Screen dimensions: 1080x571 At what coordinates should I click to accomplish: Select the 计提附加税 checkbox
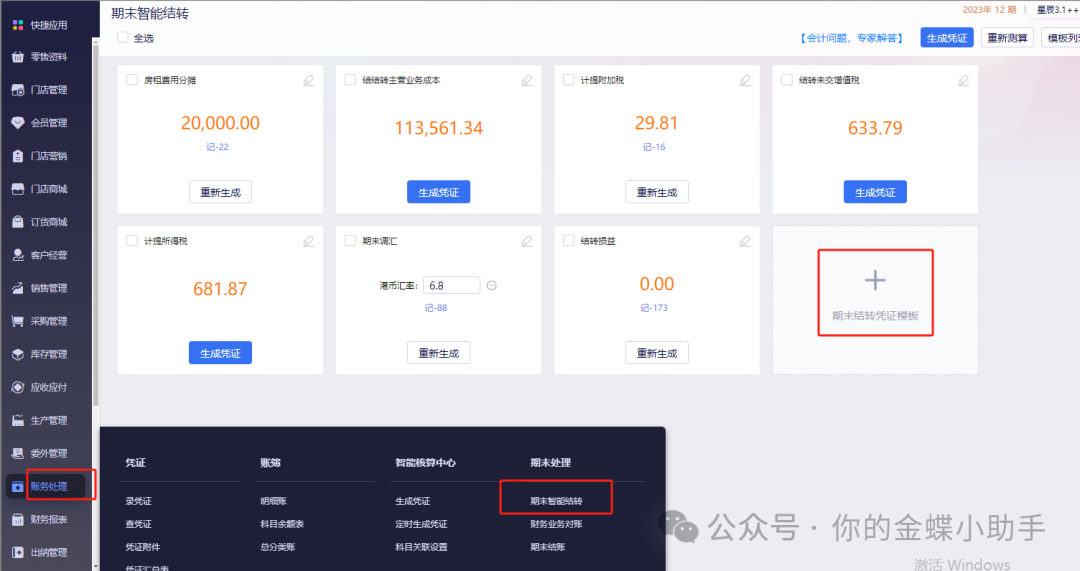[568, 80]
